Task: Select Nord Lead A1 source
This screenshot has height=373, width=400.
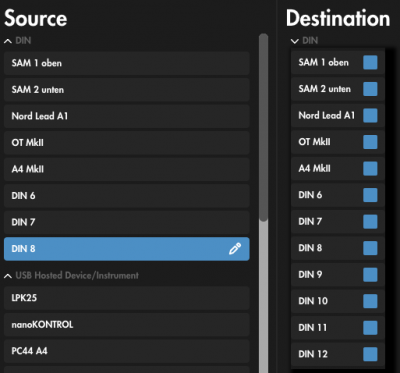Action: tap(127, 116)
